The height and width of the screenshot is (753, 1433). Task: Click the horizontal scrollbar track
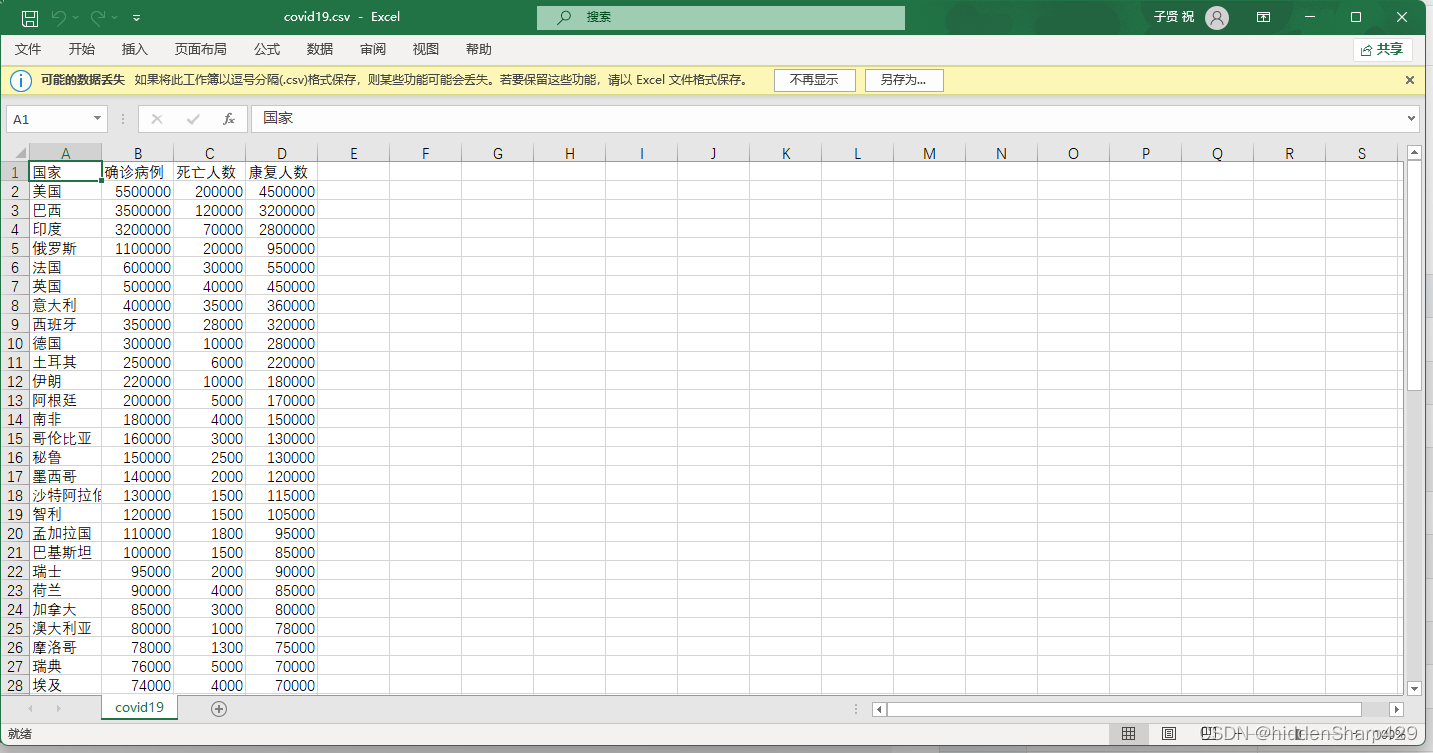pyautogui.click(x=1138, y=709)
